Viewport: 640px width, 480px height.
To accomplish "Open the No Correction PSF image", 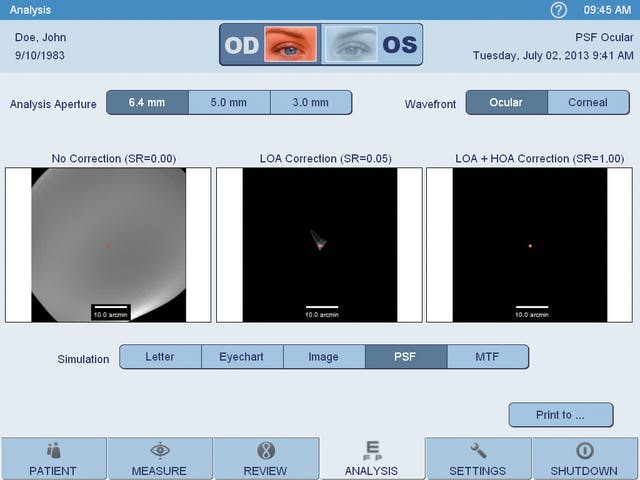I will click(108, 245).
